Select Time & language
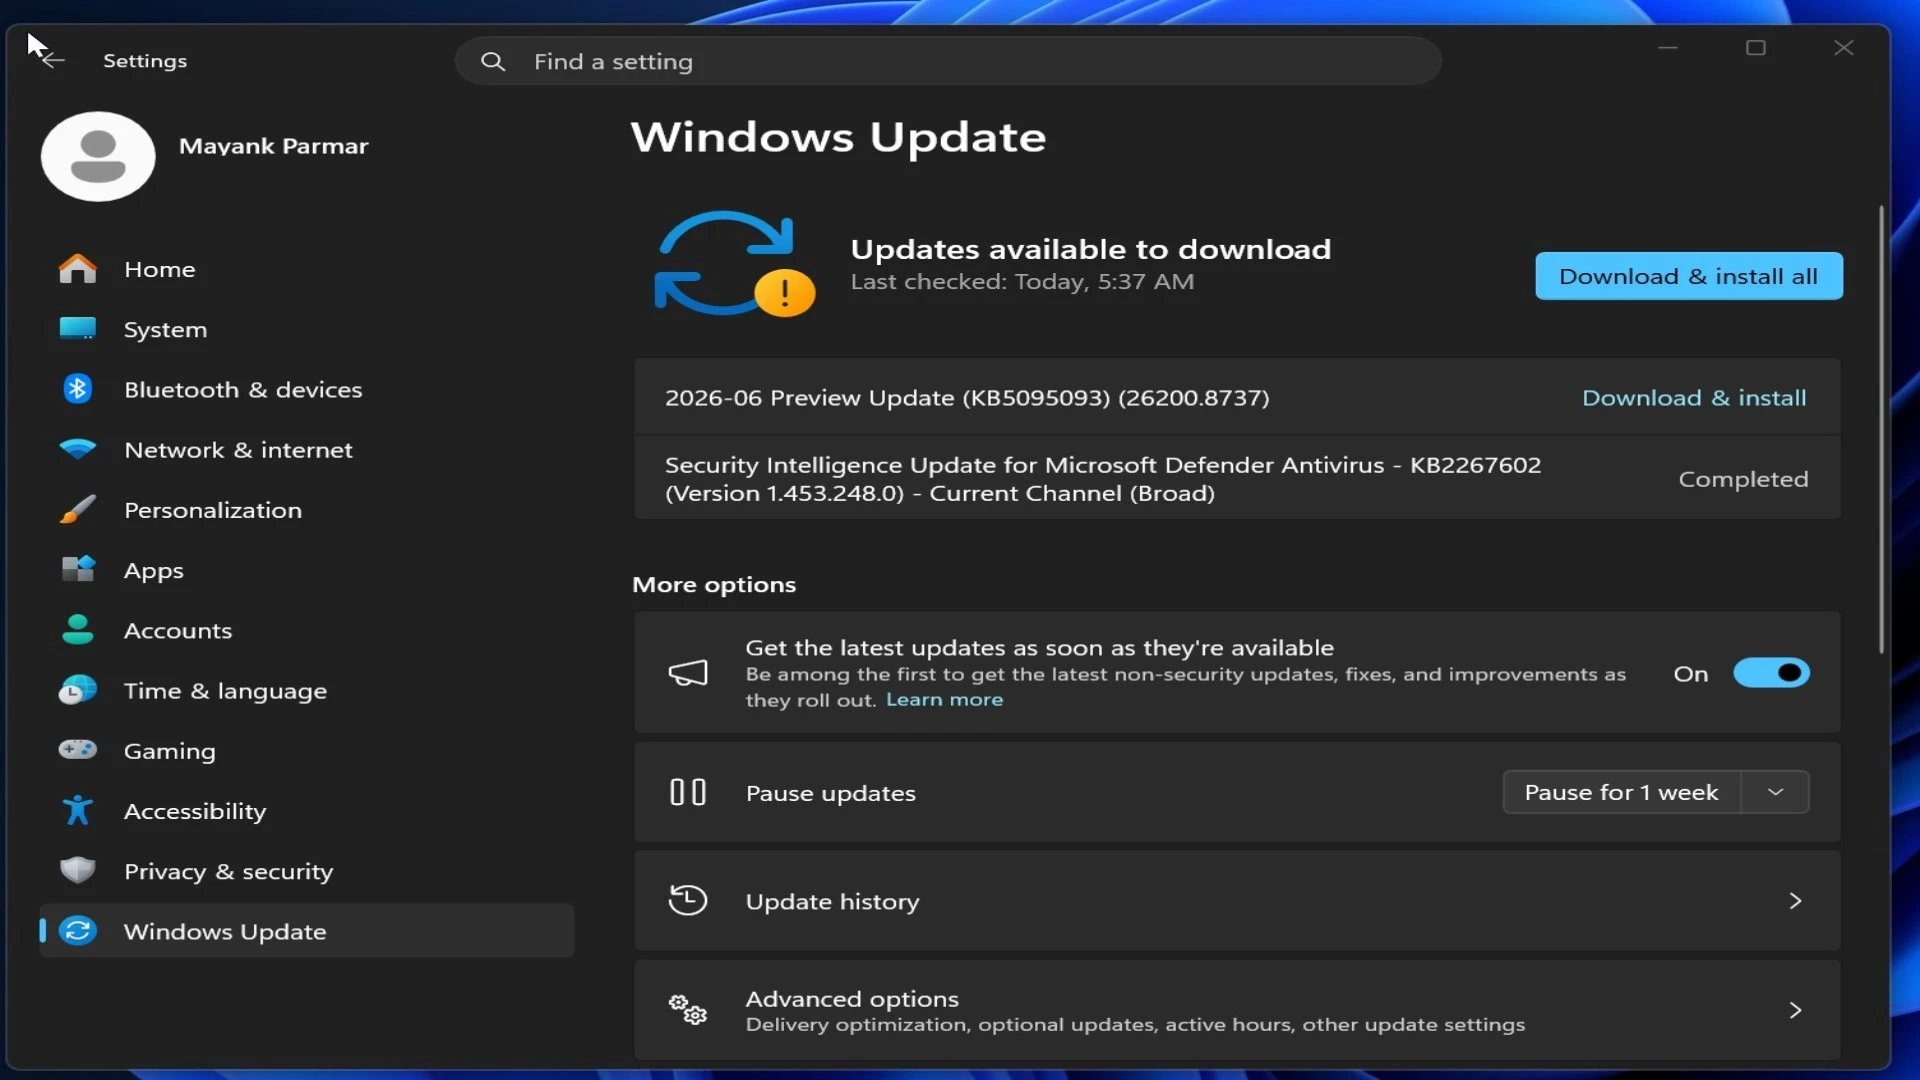This screenshot has width=1920, height=1080. coord(306,690)
